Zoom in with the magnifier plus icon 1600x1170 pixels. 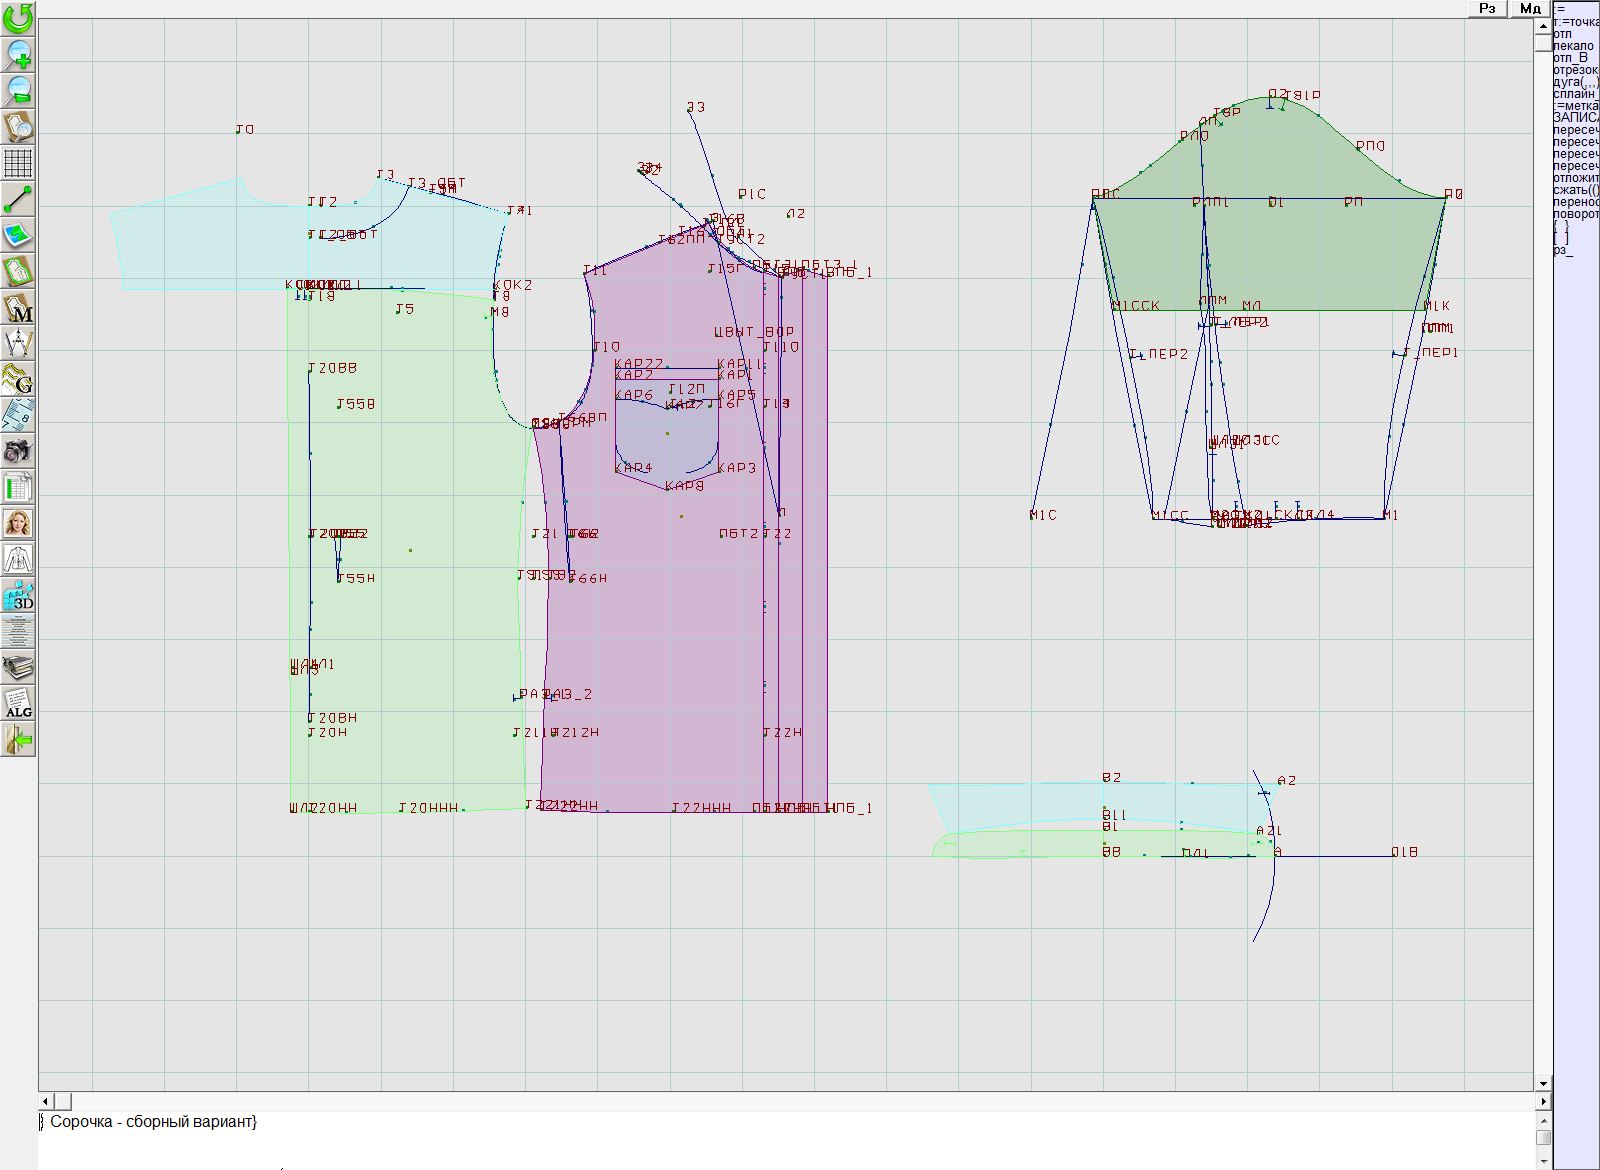coord(18,54)
